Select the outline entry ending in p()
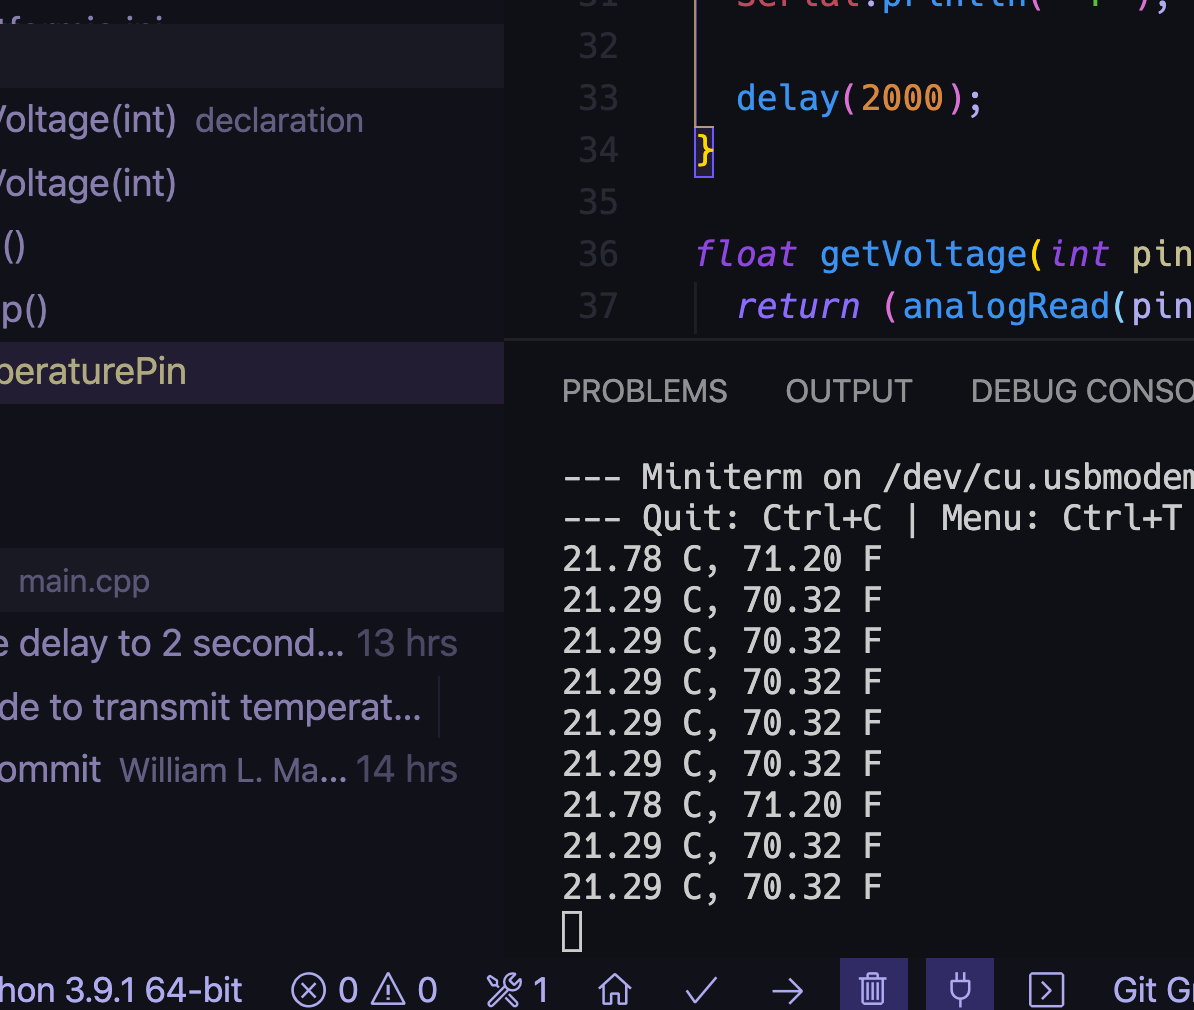The height and width of the screenshot is (1010, 1194). 251,310
